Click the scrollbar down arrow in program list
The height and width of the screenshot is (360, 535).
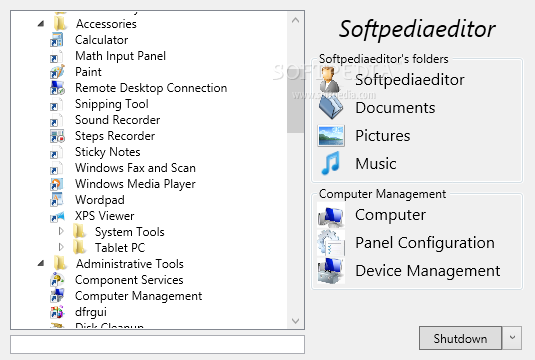coord(295,321)
